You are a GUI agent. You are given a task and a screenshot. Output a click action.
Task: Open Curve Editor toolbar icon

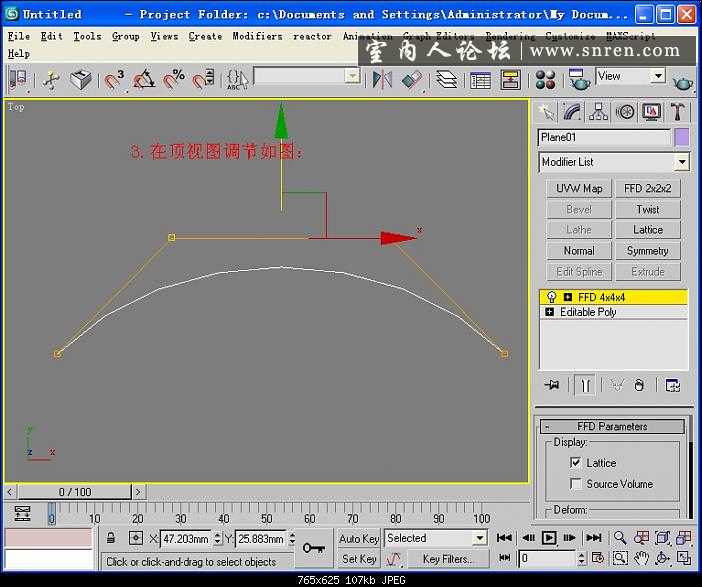point(480,81)
